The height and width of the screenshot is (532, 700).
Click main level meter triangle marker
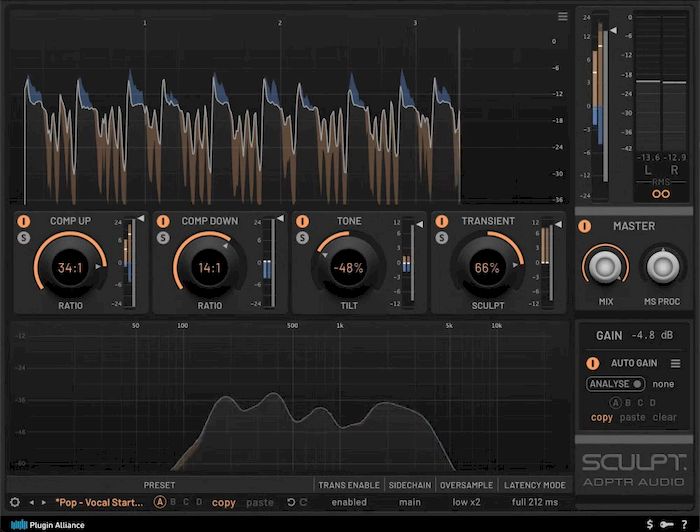[613, 30]
